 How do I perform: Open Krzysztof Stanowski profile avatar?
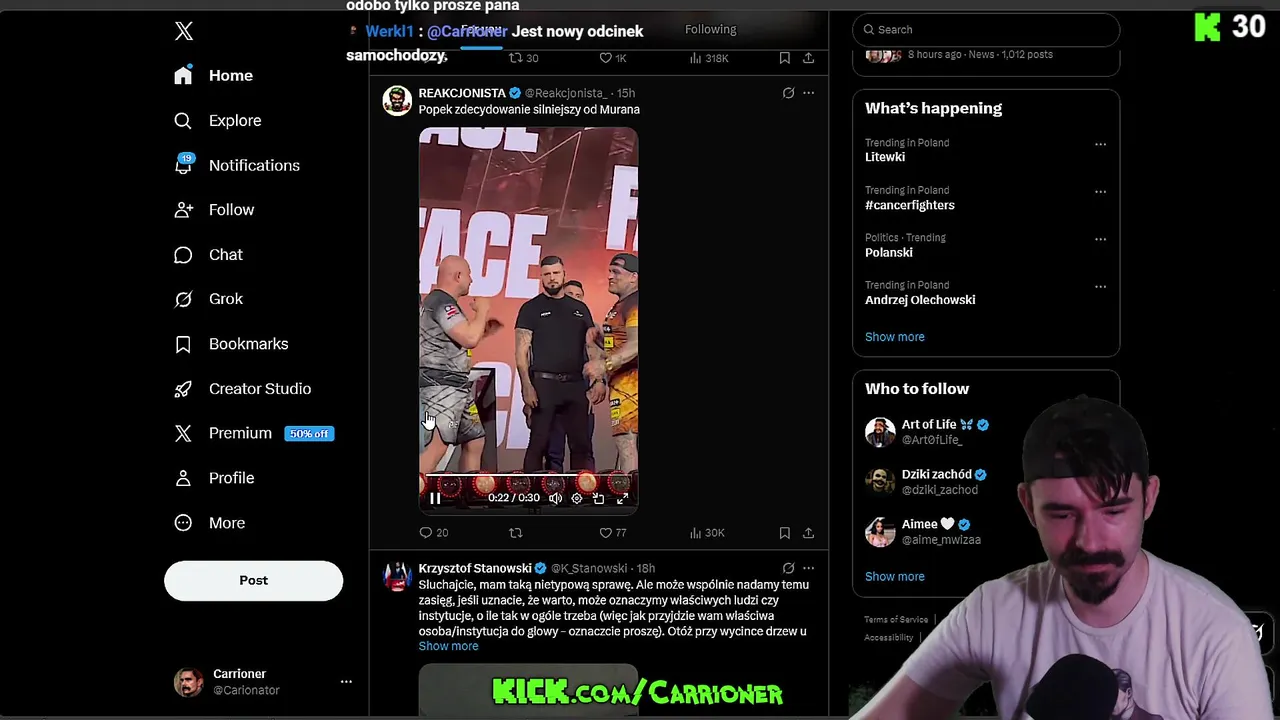pos(397,576)
